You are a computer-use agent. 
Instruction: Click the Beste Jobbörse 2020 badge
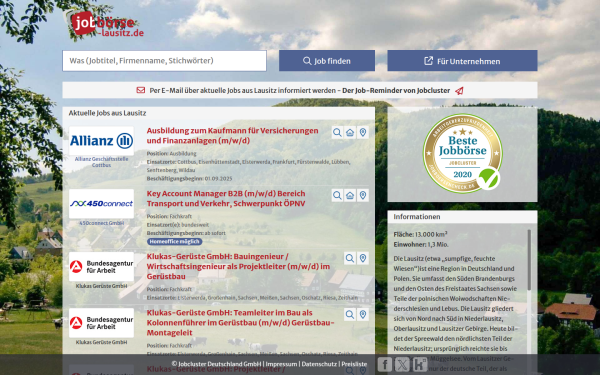coord(462,153)
